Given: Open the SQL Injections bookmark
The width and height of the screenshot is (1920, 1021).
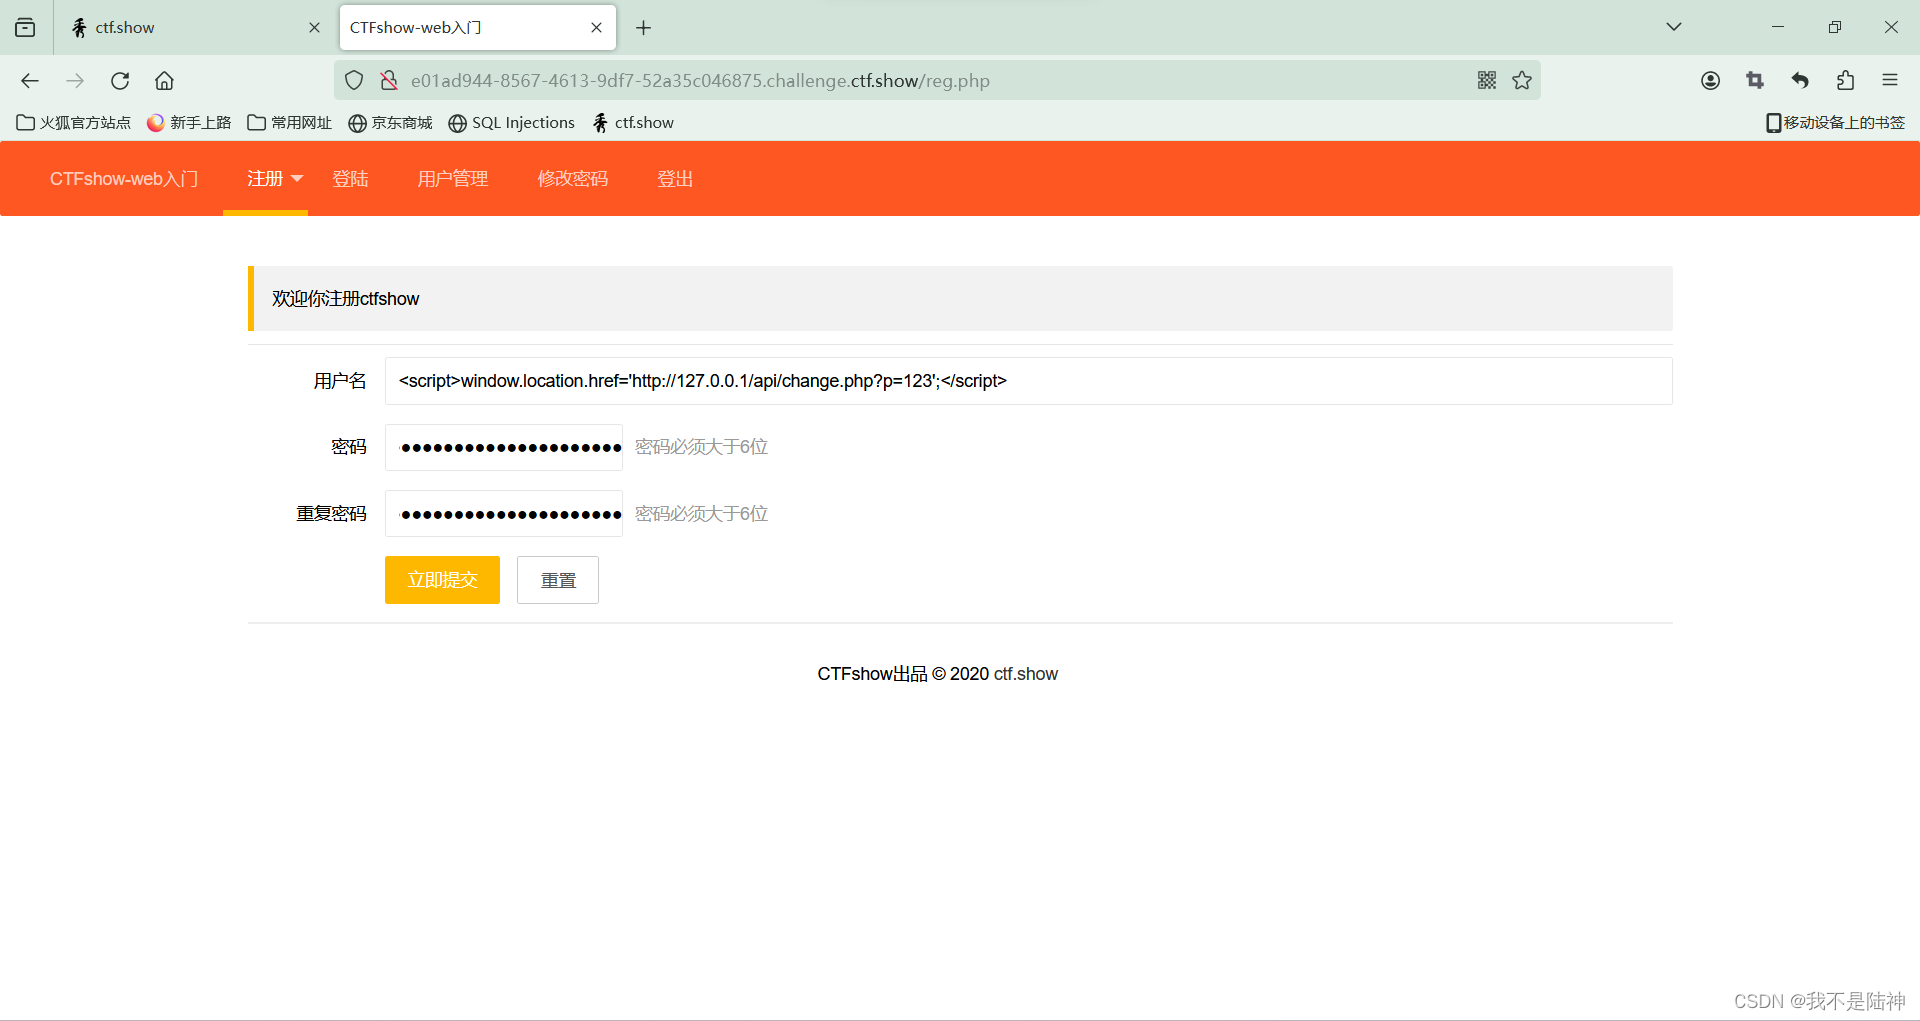Looking at the screenshot, I should pyautogui.click(x=511, y=123).
